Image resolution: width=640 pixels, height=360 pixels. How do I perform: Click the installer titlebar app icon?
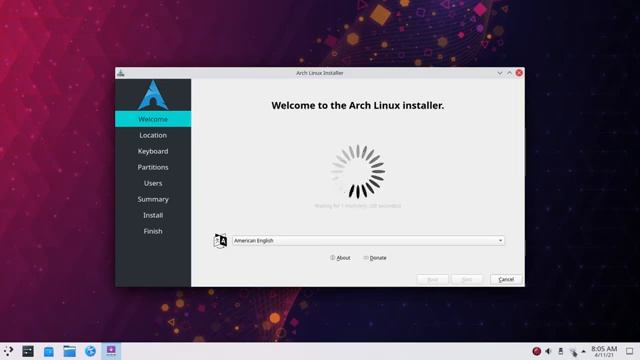(120, 73)
